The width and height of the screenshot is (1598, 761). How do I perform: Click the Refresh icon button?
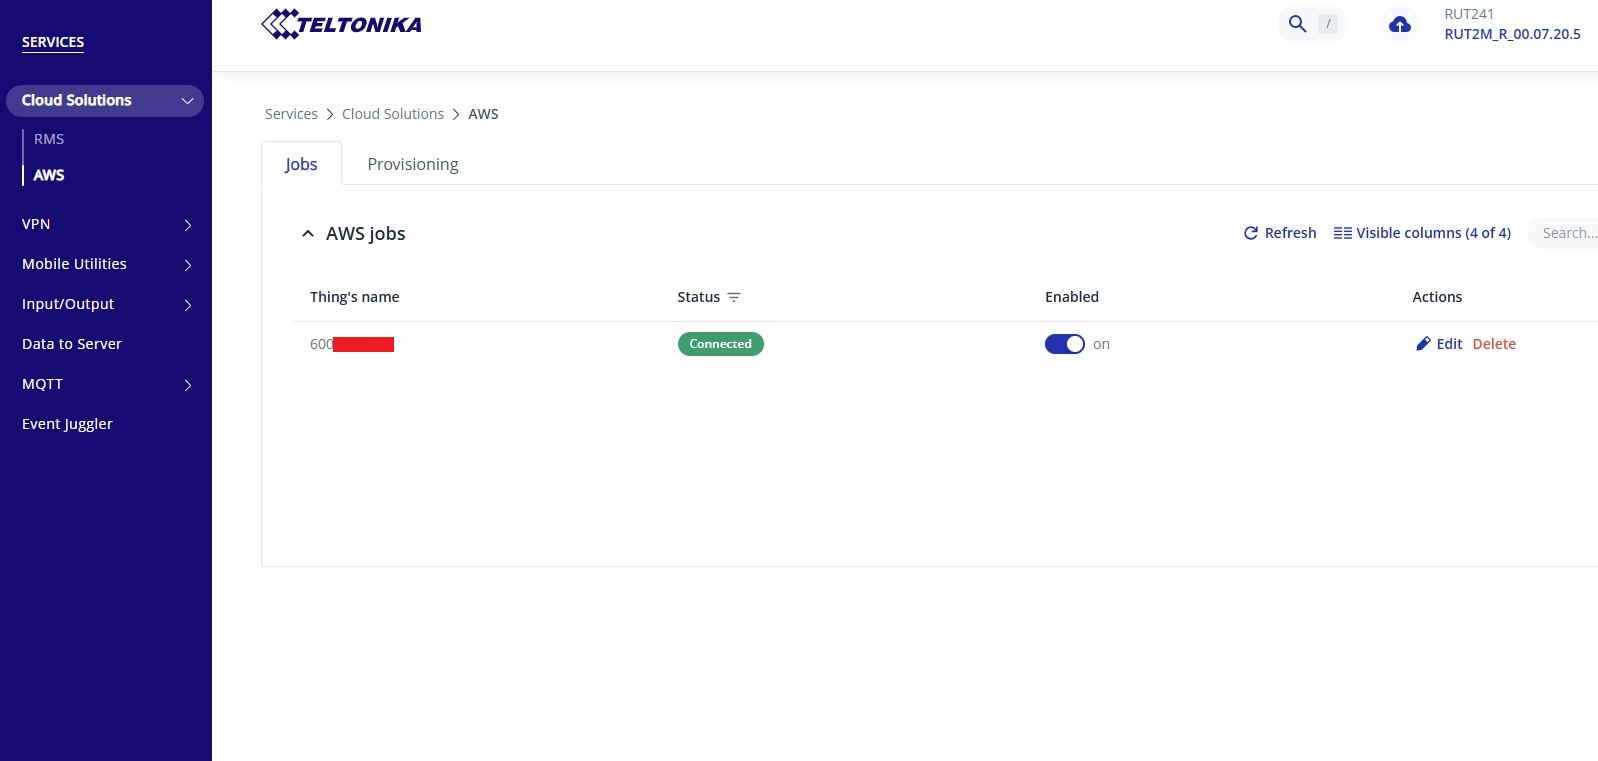pos(1251,233)
